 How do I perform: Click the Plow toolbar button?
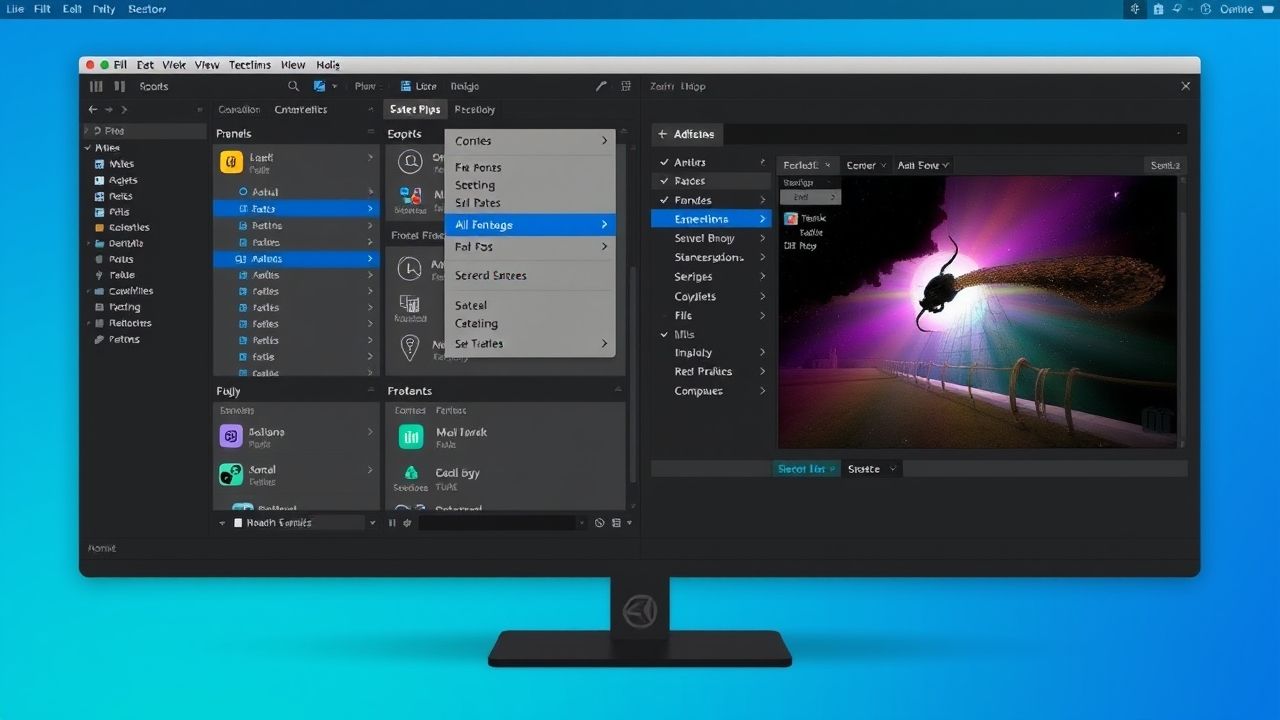(365, 87)
